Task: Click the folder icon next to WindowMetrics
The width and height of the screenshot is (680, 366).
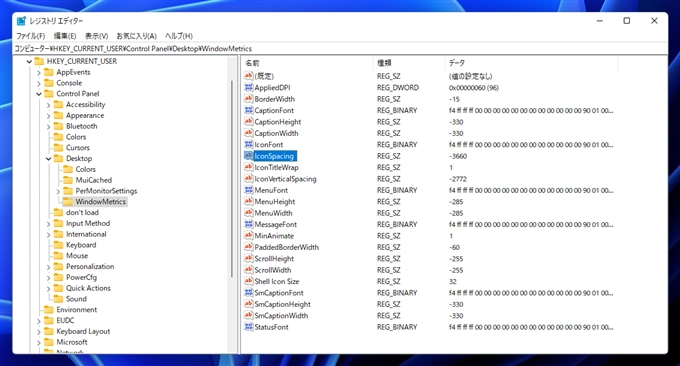Action: [68, 202]
